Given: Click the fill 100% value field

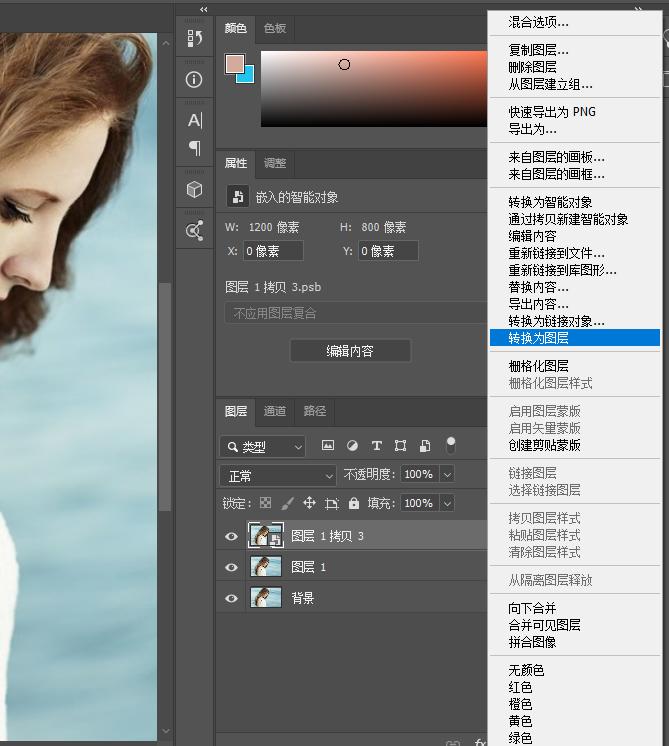Looking at the screenshot, I should pyautogui.click(x=419, y=503).
